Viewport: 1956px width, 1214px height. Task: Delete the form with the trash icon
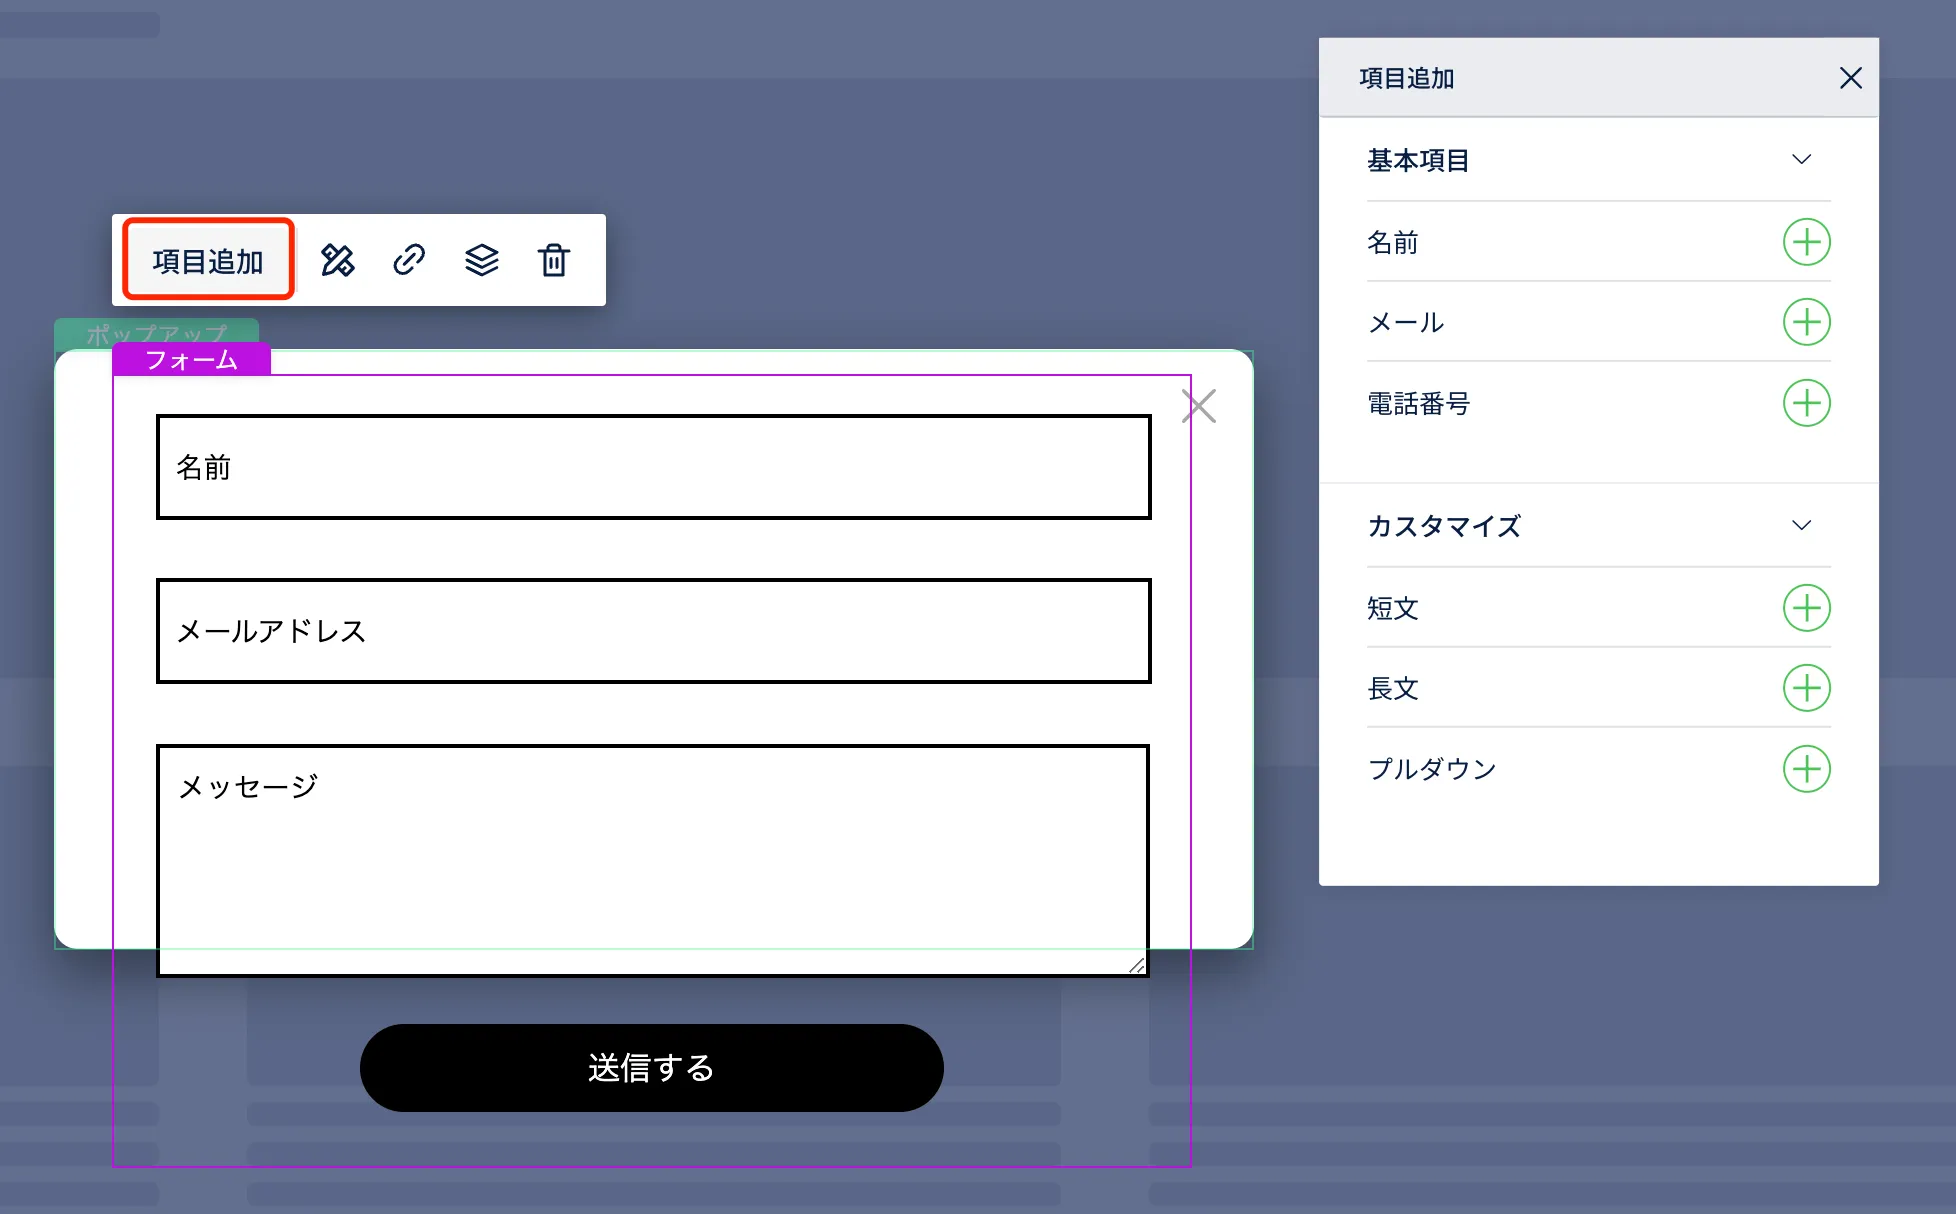pos(554,260)
